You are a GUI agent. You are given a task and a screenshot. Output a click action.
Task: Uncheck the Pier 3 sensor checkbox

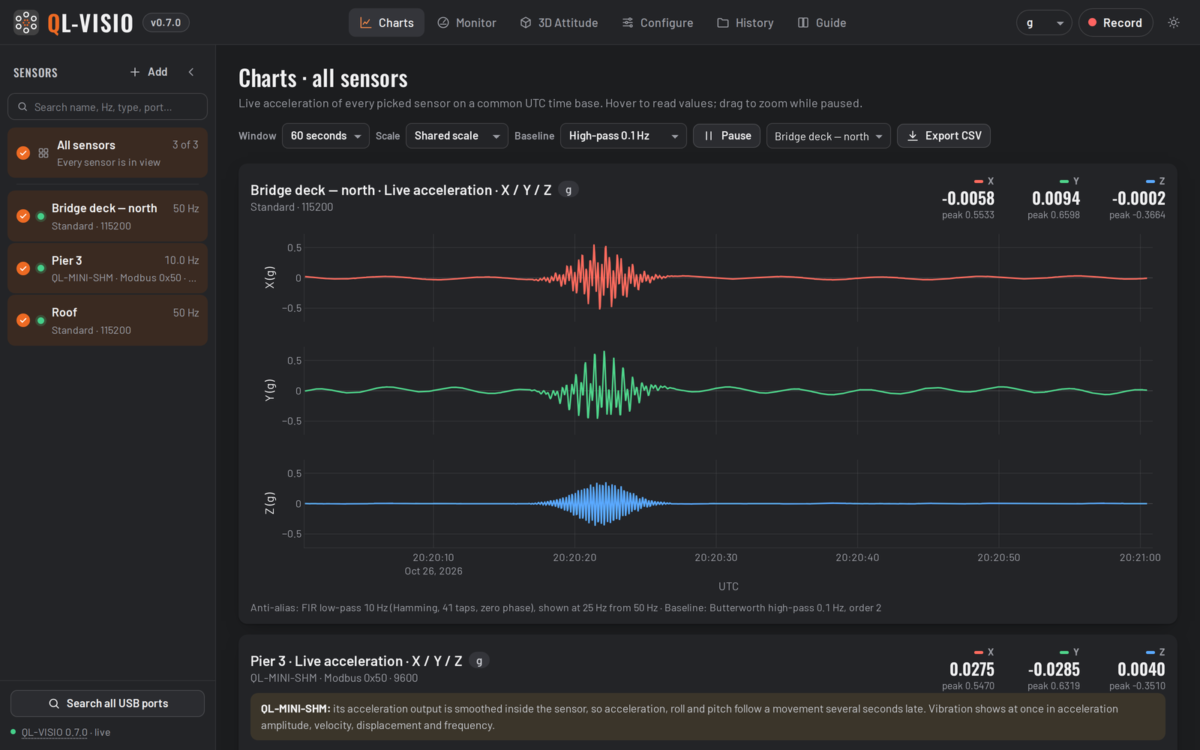[23, 268]
